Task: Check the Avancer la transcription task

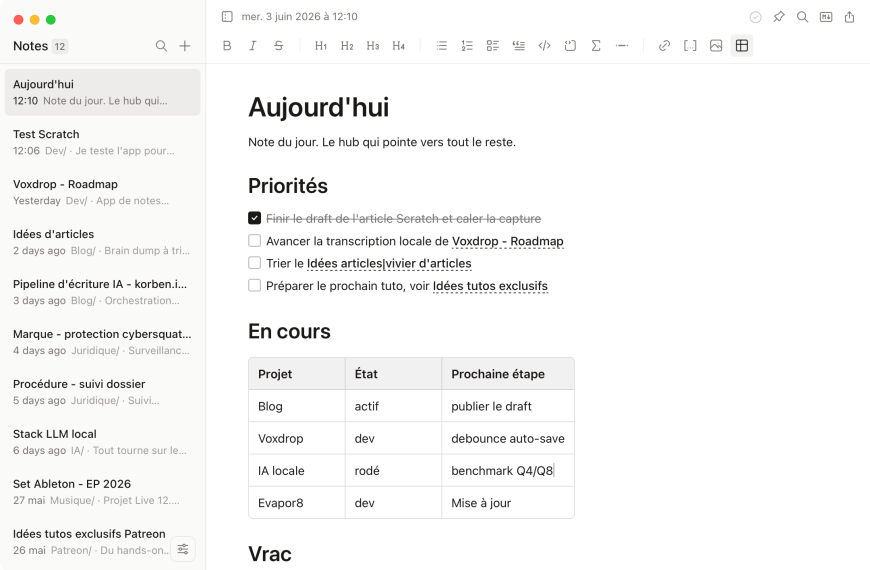Action: [x=254, y=240]
